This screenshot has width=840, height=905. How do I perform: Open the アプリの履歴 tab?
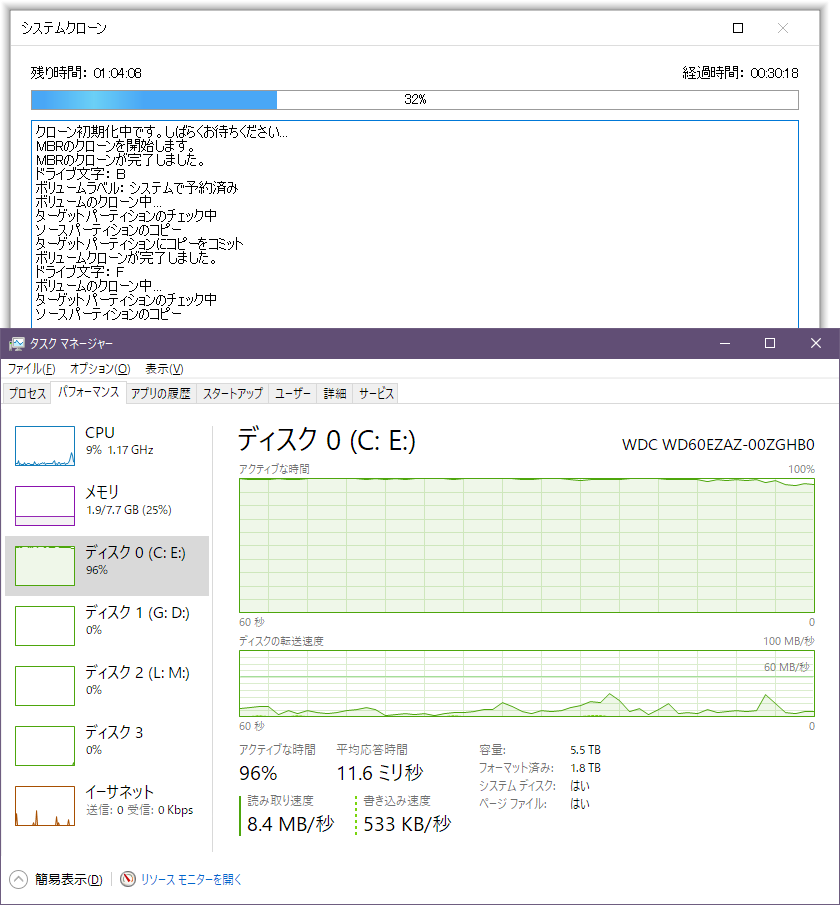point(160,393)
